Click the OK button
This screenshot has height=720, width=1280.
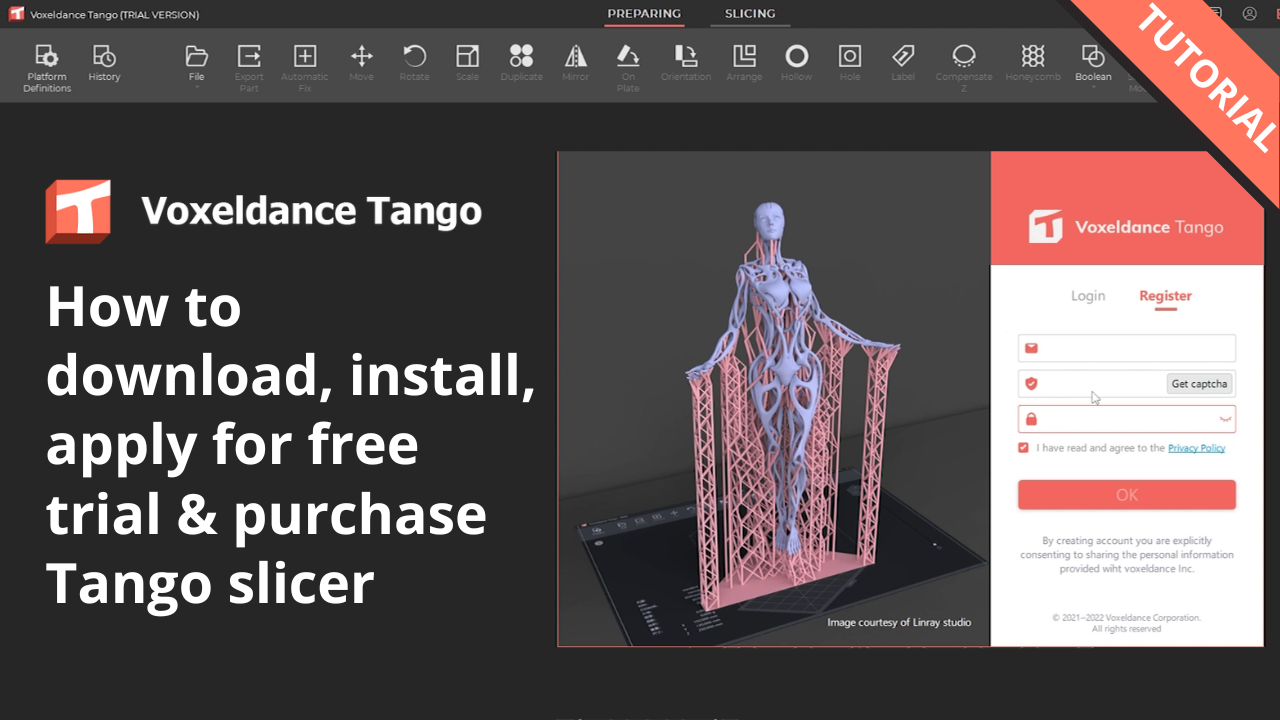(1127, 495)
